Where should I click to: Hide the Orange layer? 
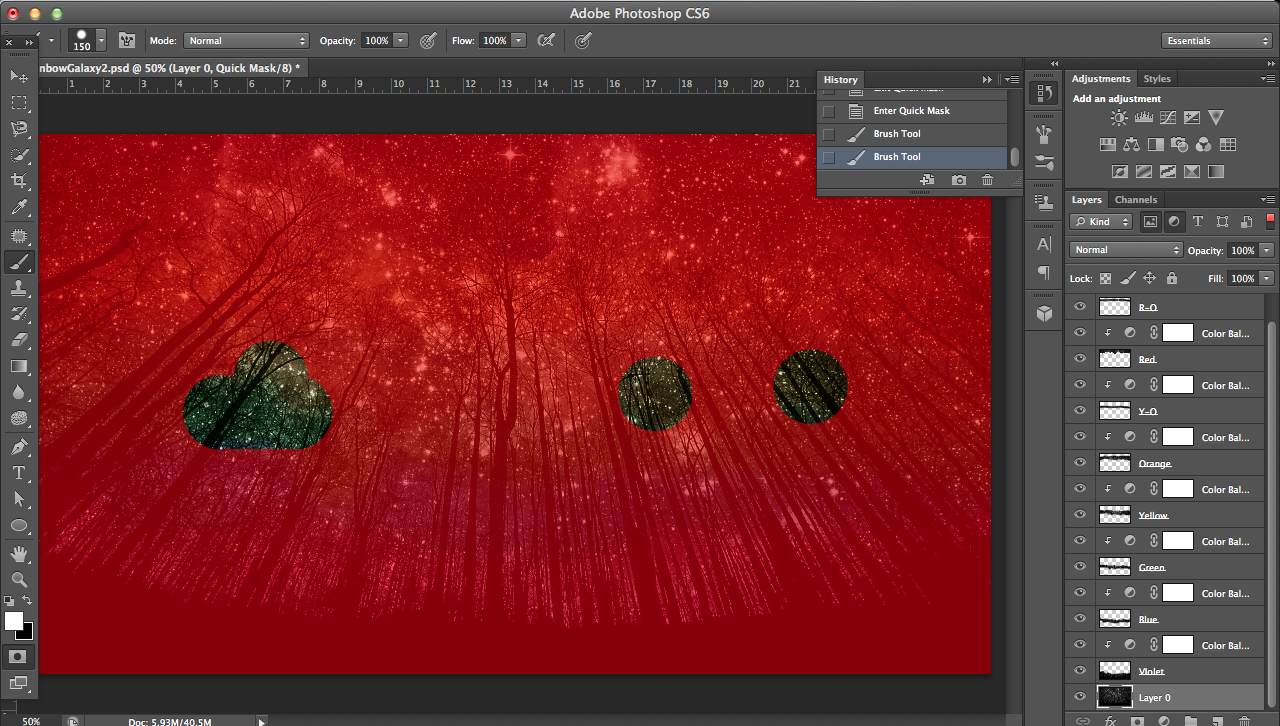(x=1079, y=463)
